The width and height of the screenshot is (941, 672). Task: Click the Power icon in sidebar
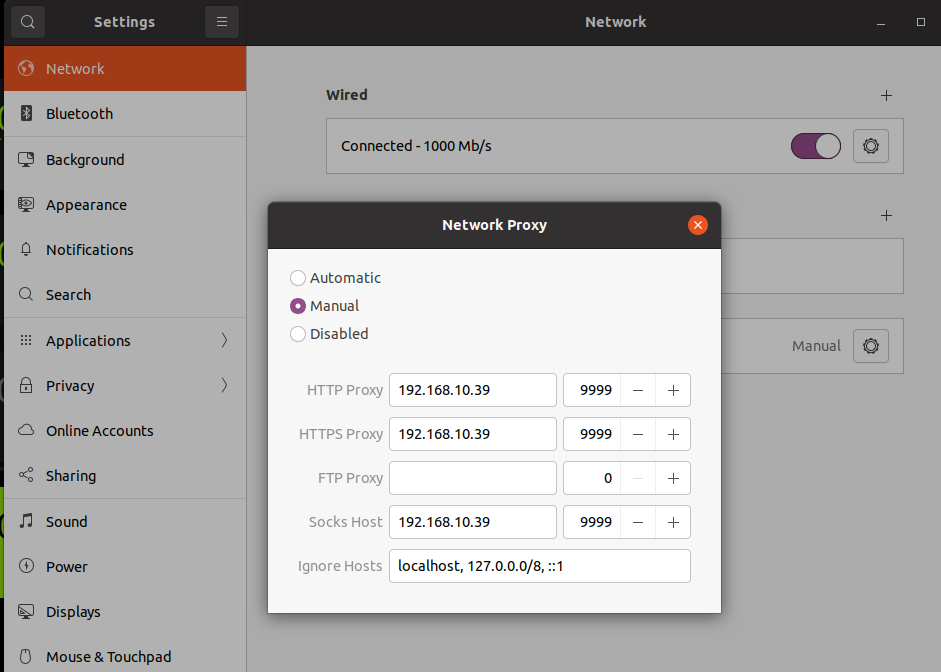(x=26, y=566)
